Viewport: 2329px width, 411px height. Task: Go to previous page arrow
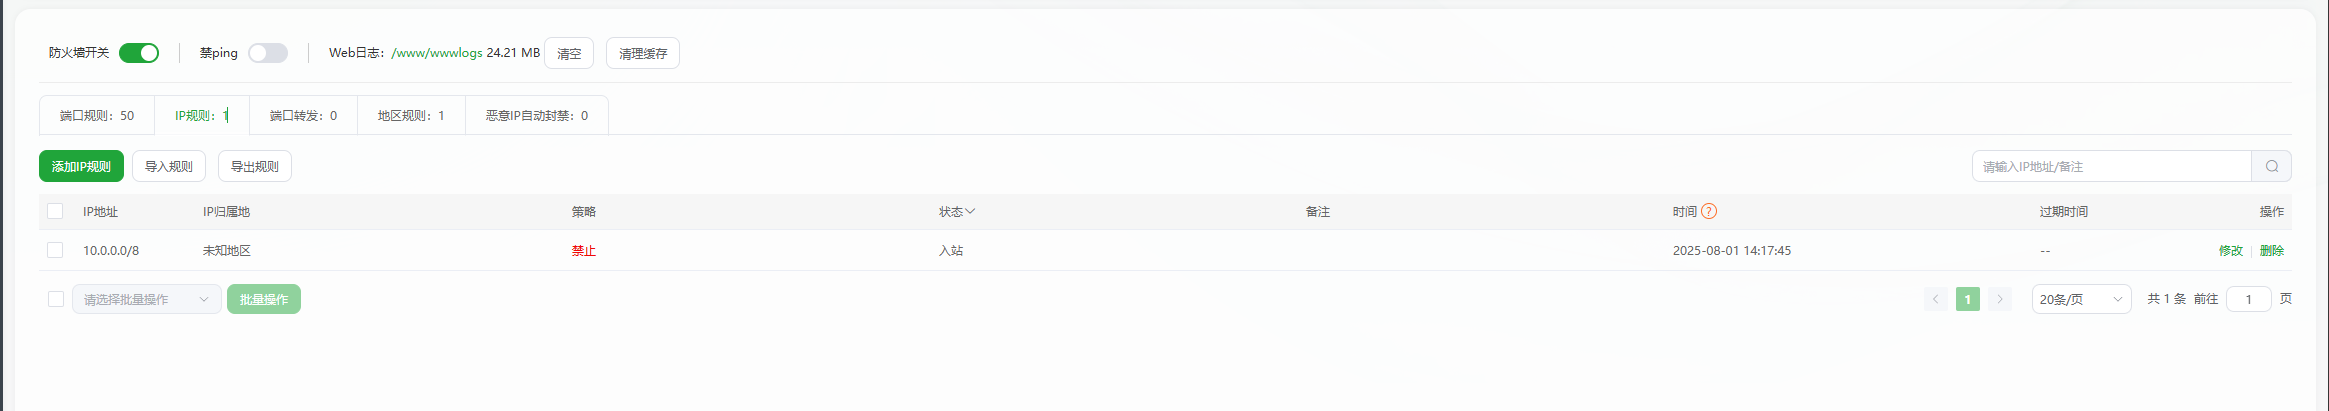[x=1935, y=299]
